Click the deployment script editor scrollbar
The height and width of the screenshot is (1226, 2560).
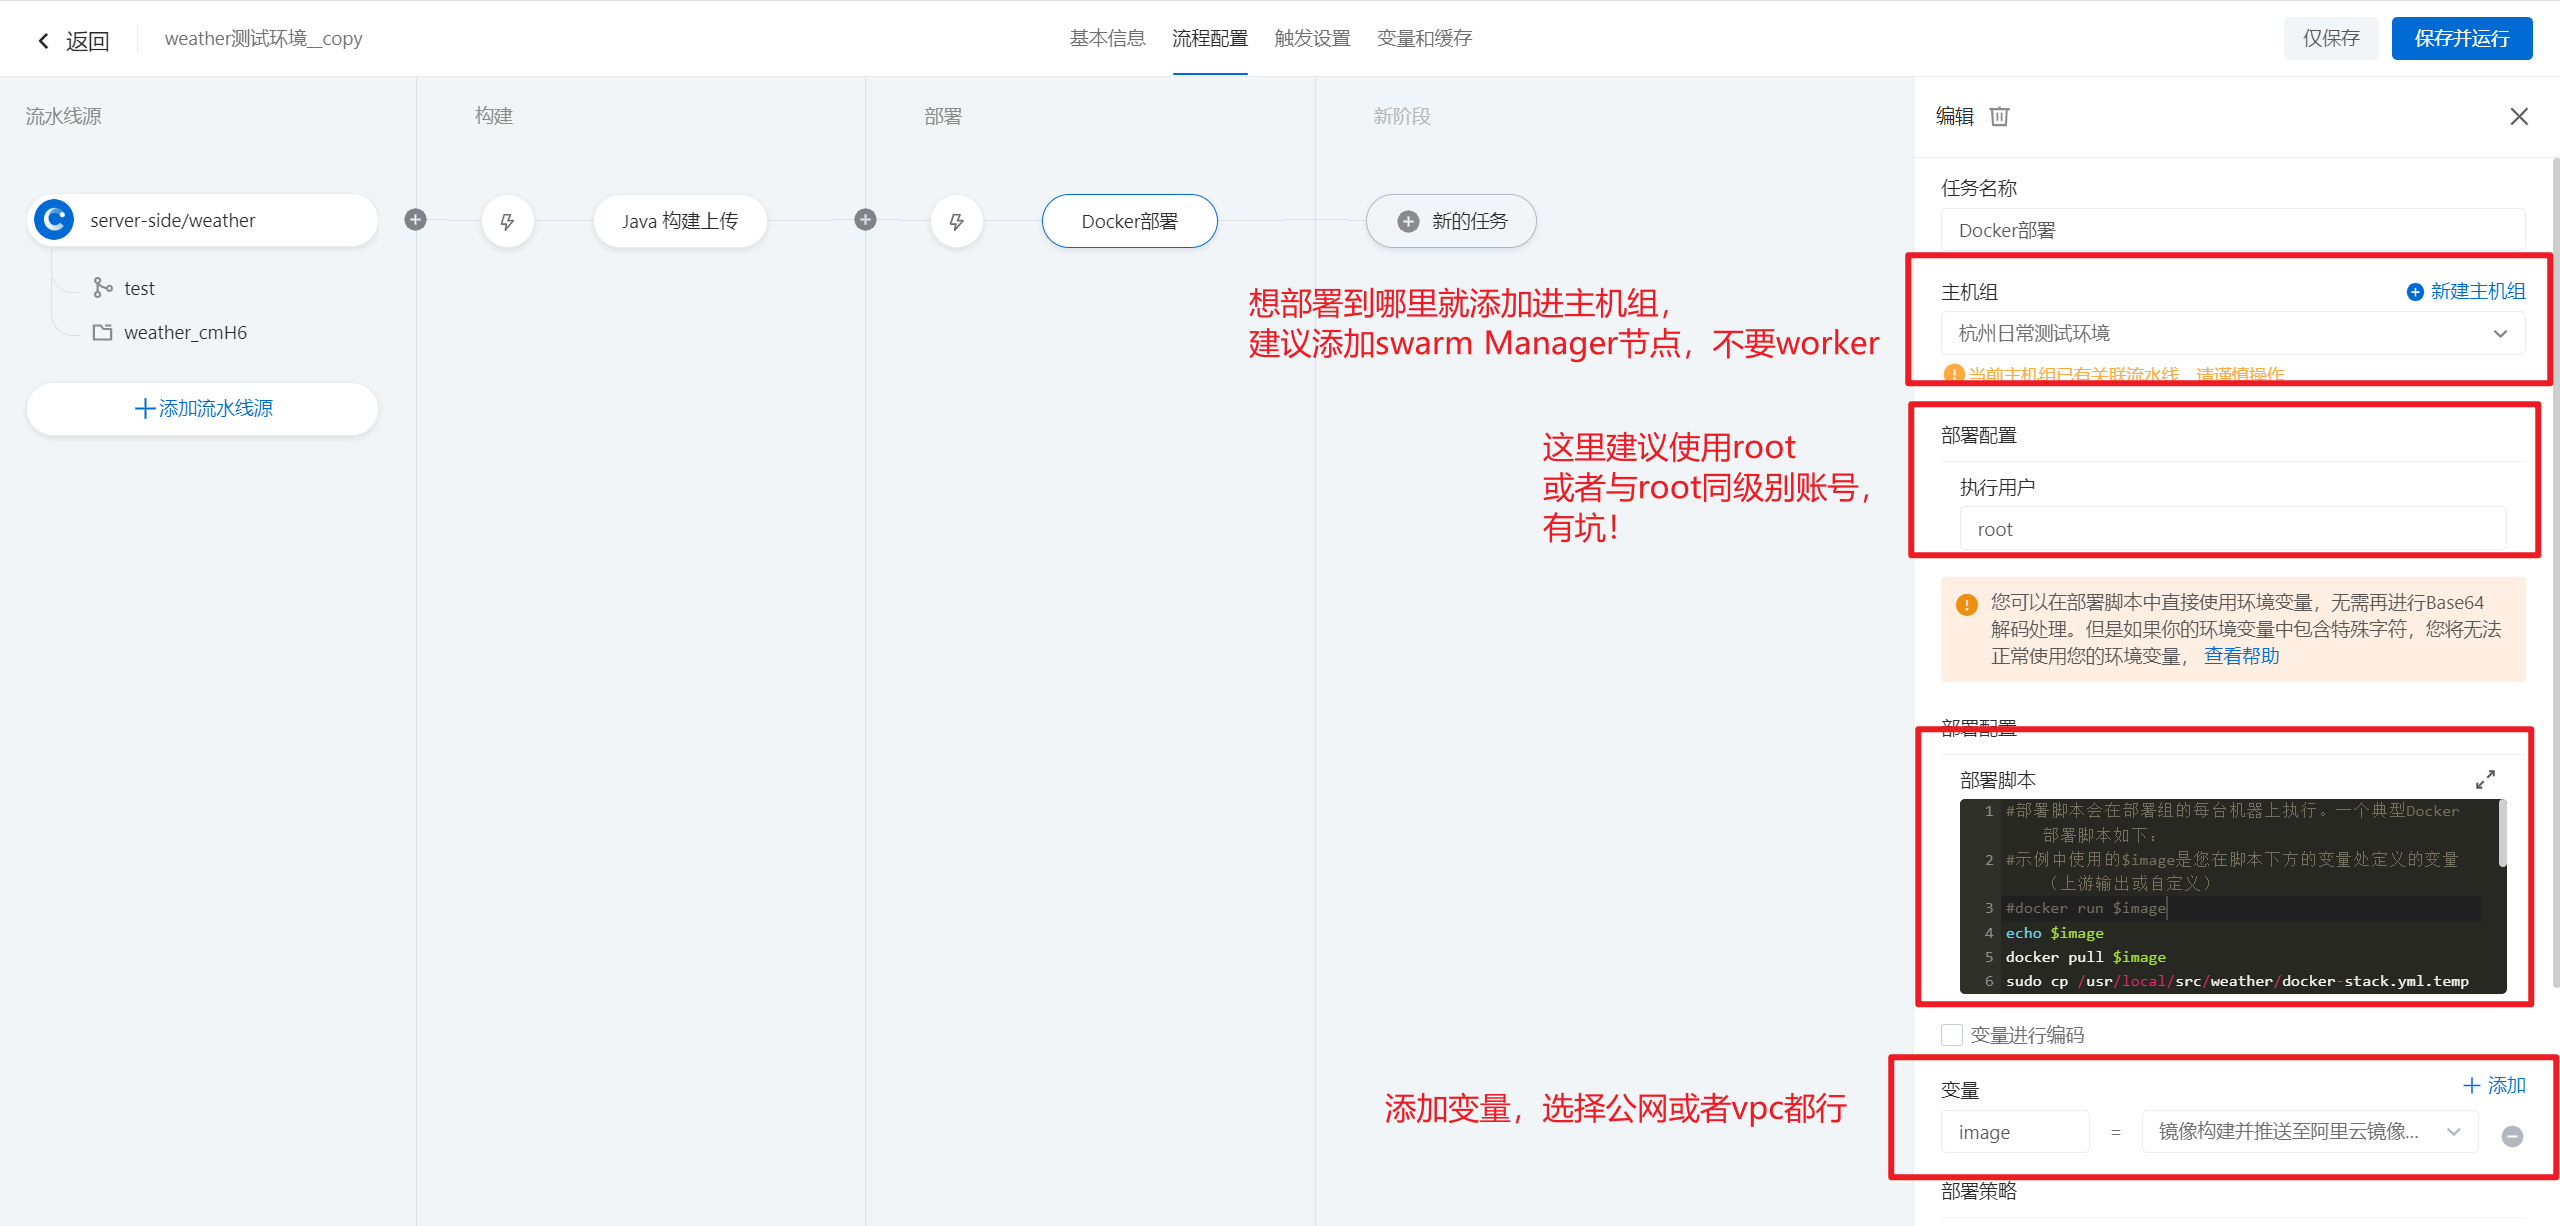(x=2502, y=835)
